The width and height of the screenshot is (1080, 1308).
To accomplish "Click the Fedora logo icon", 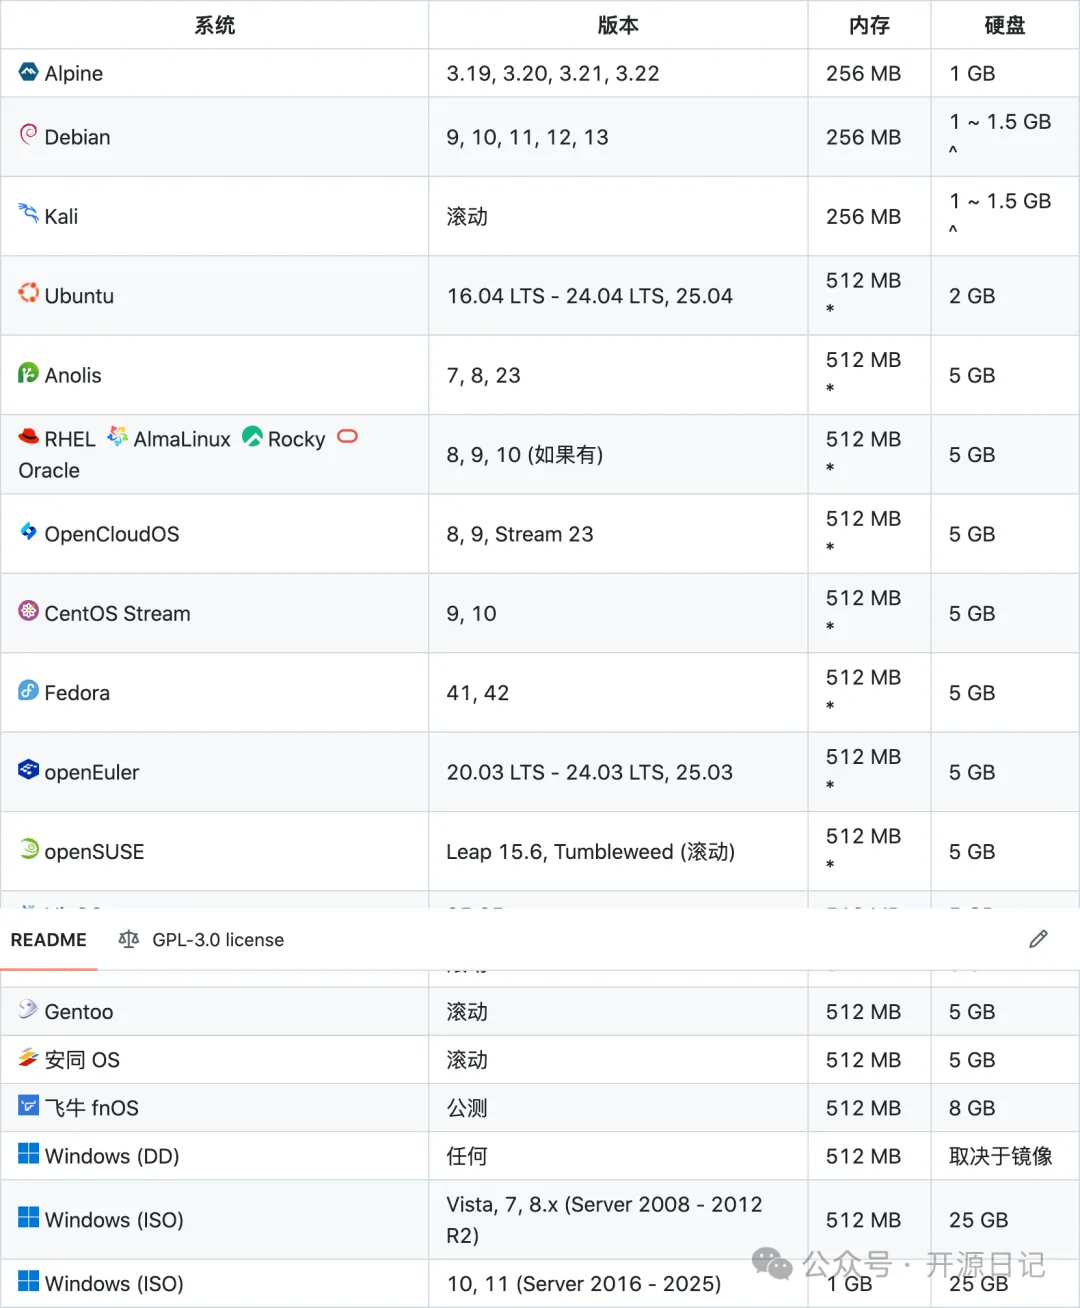I will click(28, 691).
